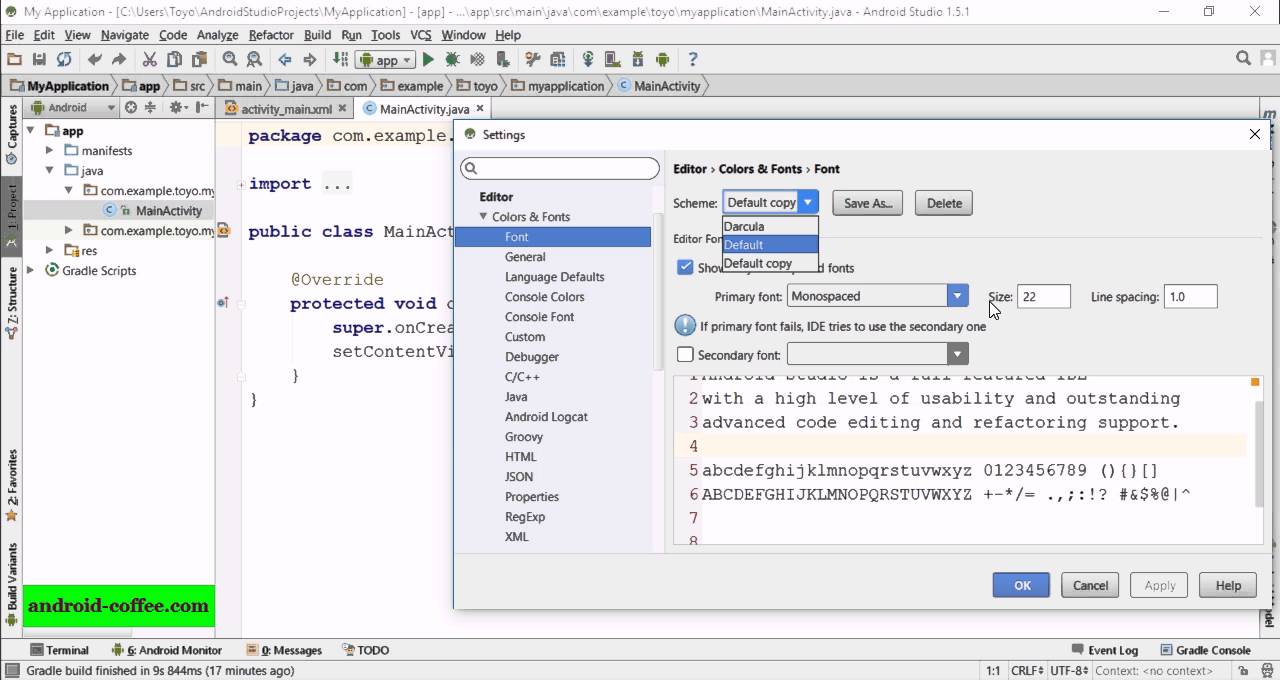Viewport: 1280px width, 680px height.
Task: Collapse the java folder
Action: [x=50, y=170]
